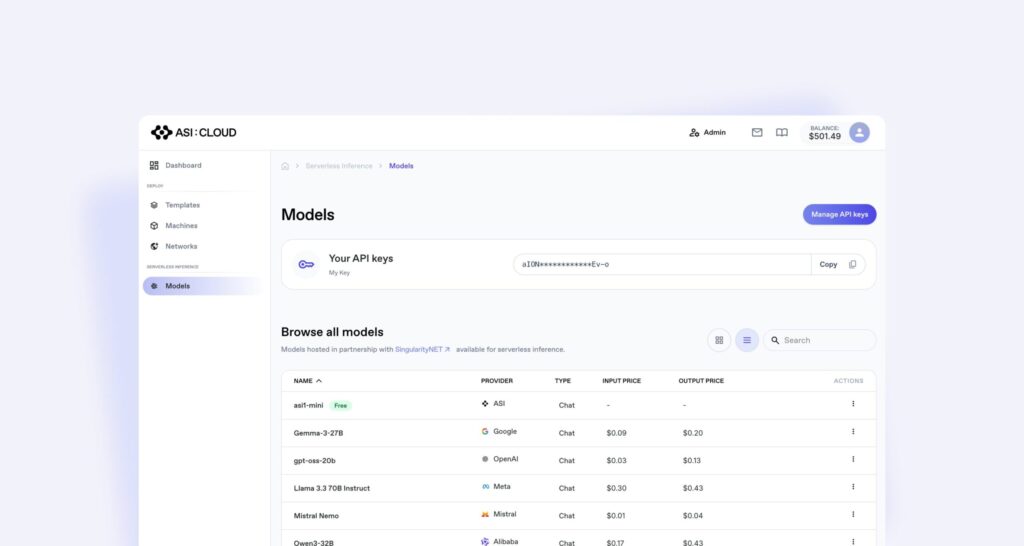
Task: Select Networks in the sidebar
Action: click(x=181, y=246)
